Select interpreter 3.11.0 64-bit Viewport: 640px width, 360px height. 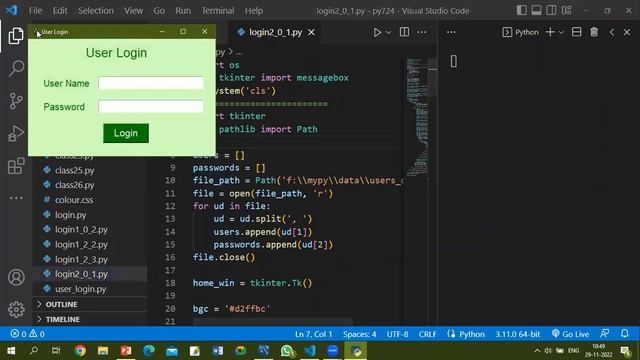click(x=518, y=334)
